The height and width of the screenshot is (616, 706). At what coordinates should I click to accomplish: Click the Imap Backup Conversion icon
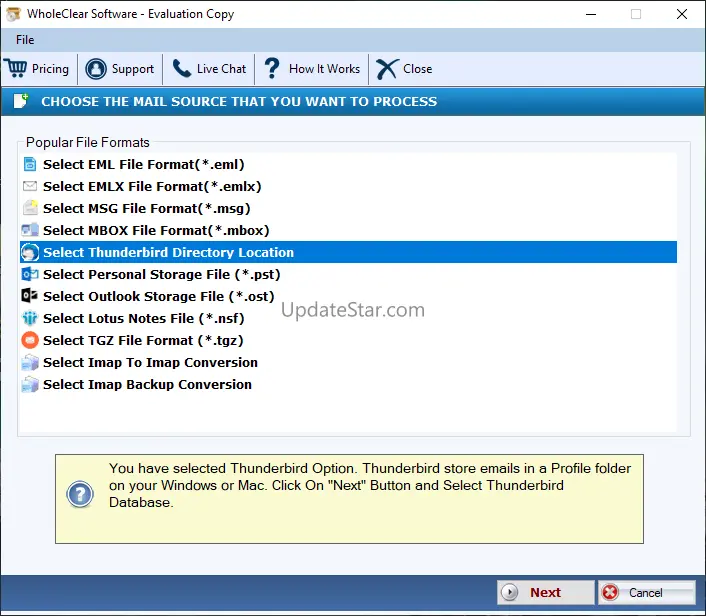(x=30, y=384)
